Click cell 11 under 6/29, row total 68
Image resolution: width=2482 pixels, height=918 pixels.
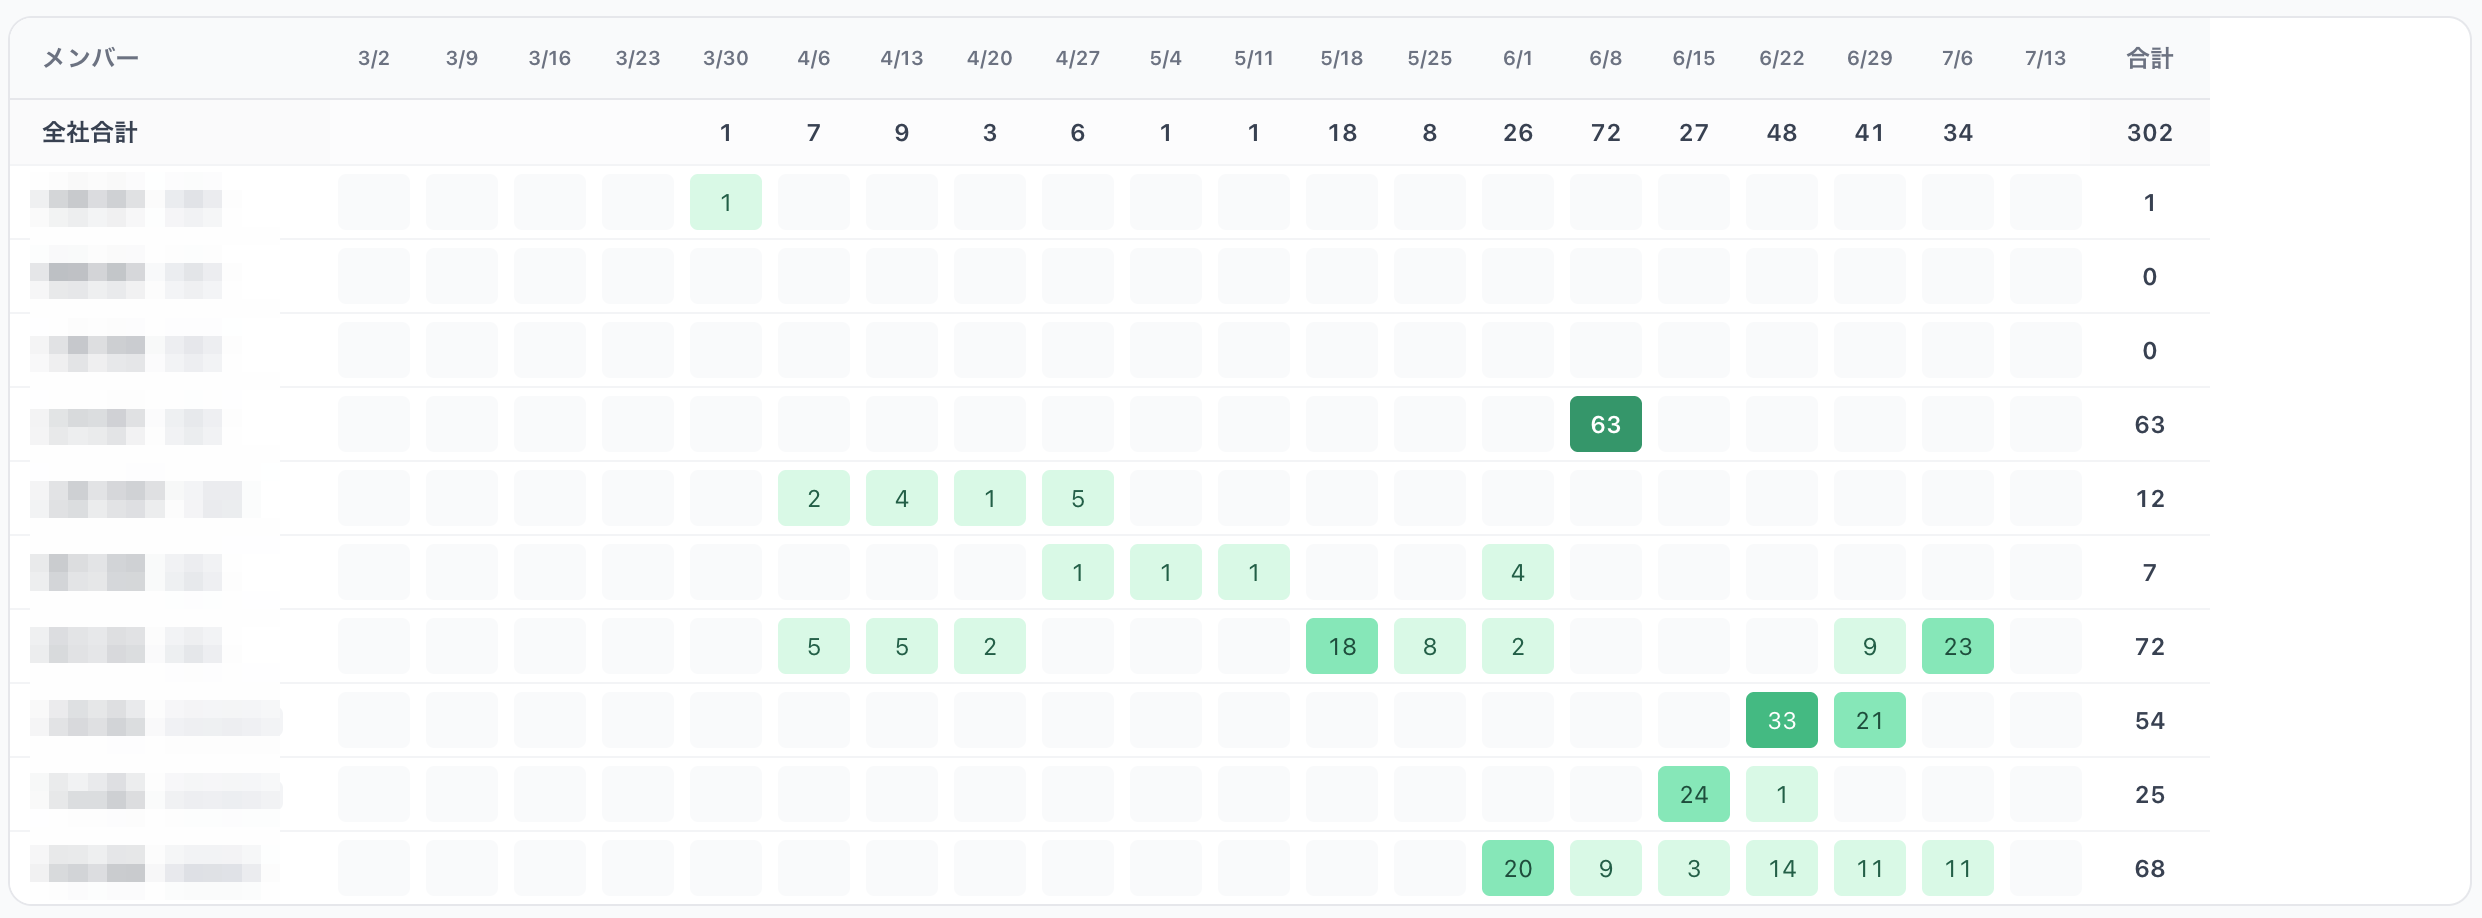coord(1870,868)
